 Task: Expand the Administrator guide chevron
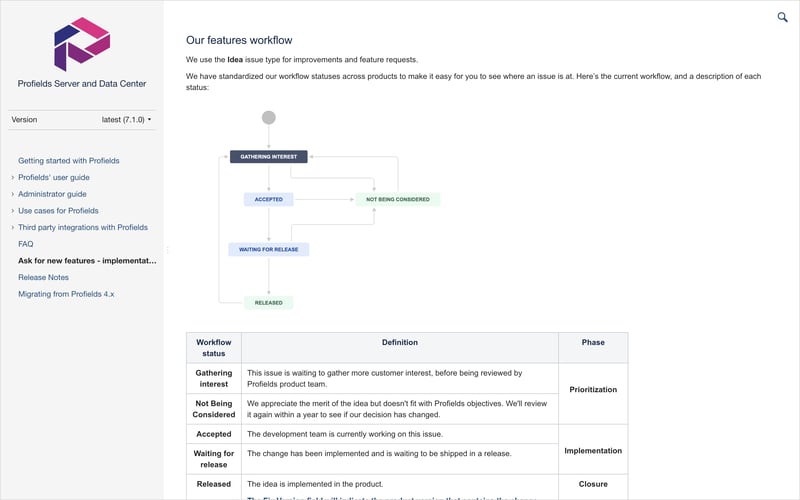coord(13,194)
